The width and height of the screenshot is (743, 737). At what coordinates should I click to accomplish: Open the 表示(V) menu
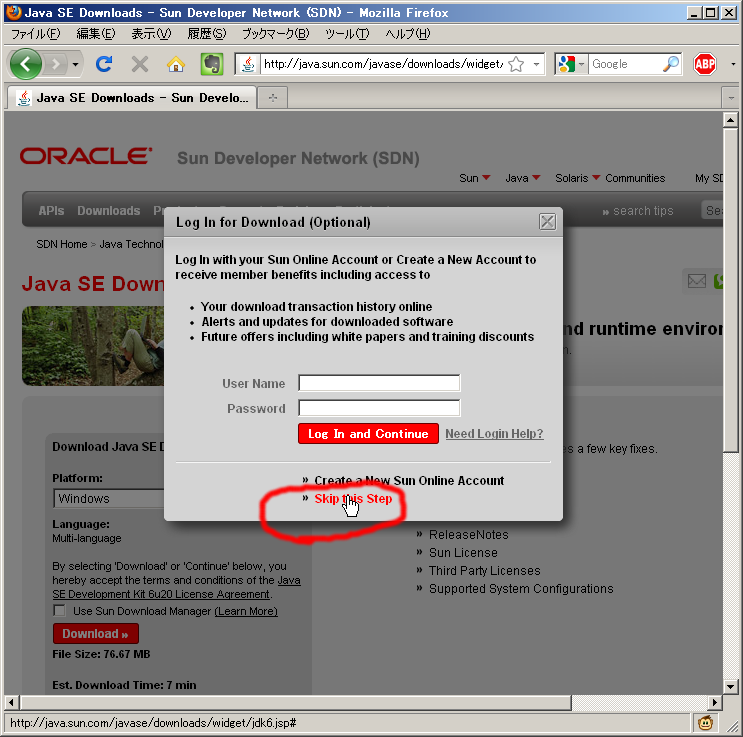[151, 34]
